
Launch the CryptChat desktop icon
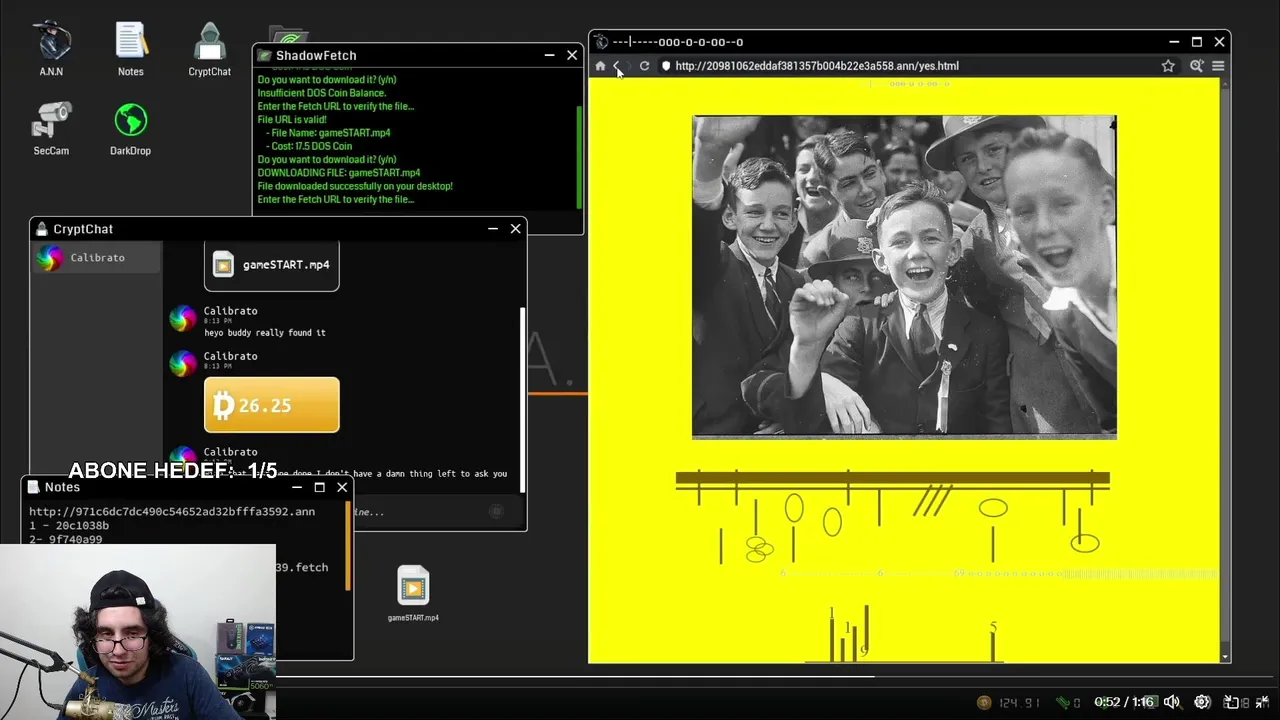[x=209, y=49]
